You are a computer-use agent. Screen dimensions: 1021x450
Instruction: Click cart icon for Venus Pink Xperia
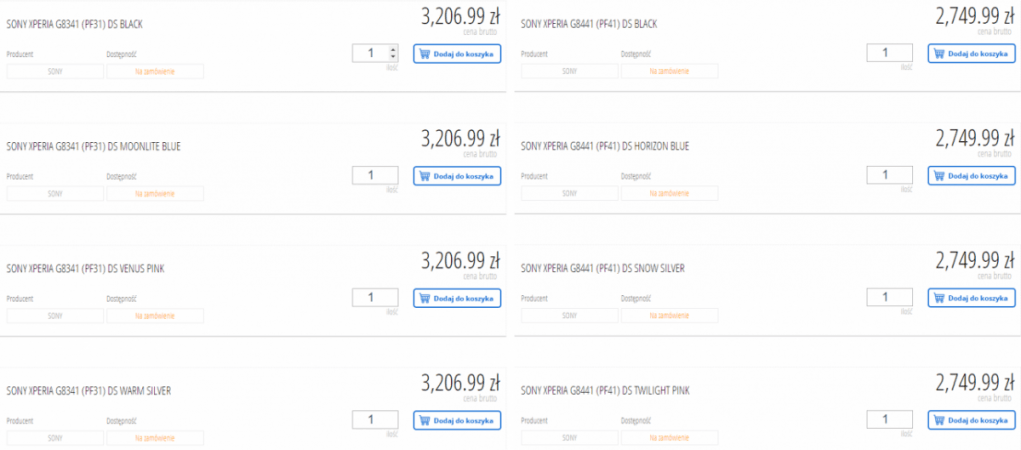[x=424, y=298]
